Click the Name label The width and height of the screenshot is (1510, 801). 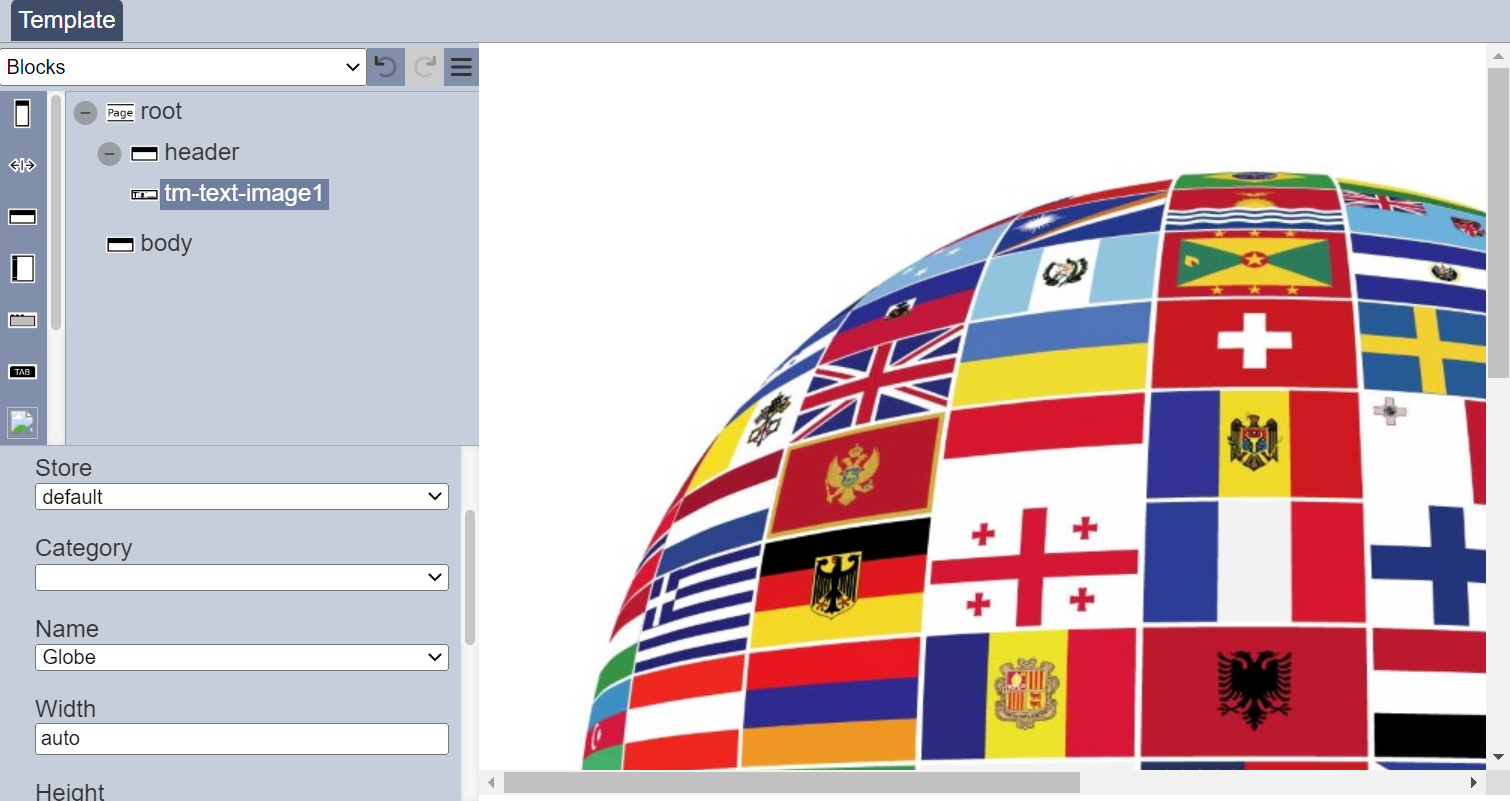(x=66, y=629)
